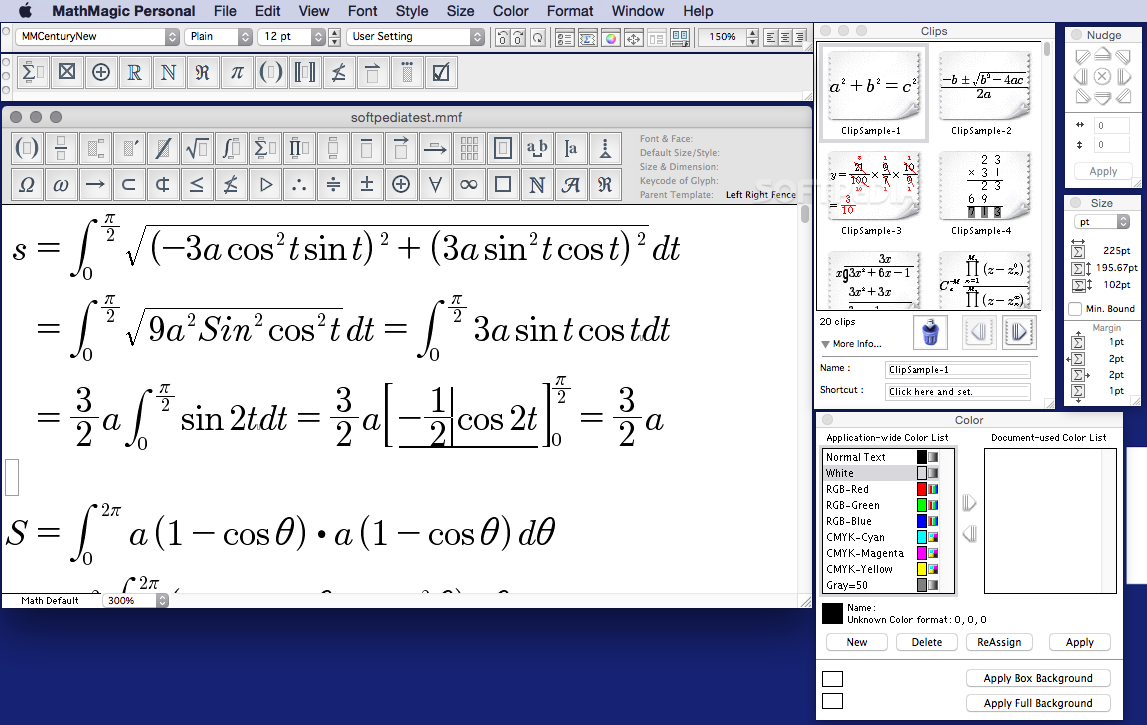Open the for-all logic symbol palette
1147x725 pixels.
(435, 184)
